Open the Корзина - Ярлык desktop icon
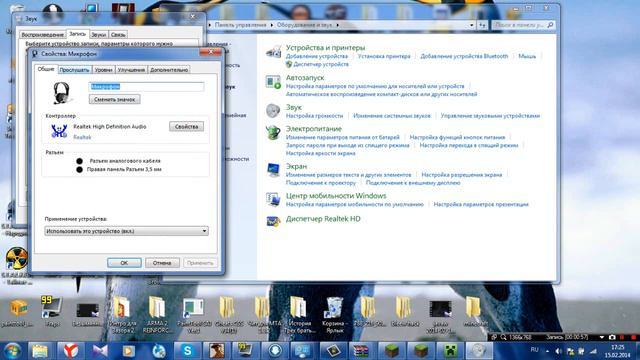Viewport: 640px width, 360px height. point(334,315)
